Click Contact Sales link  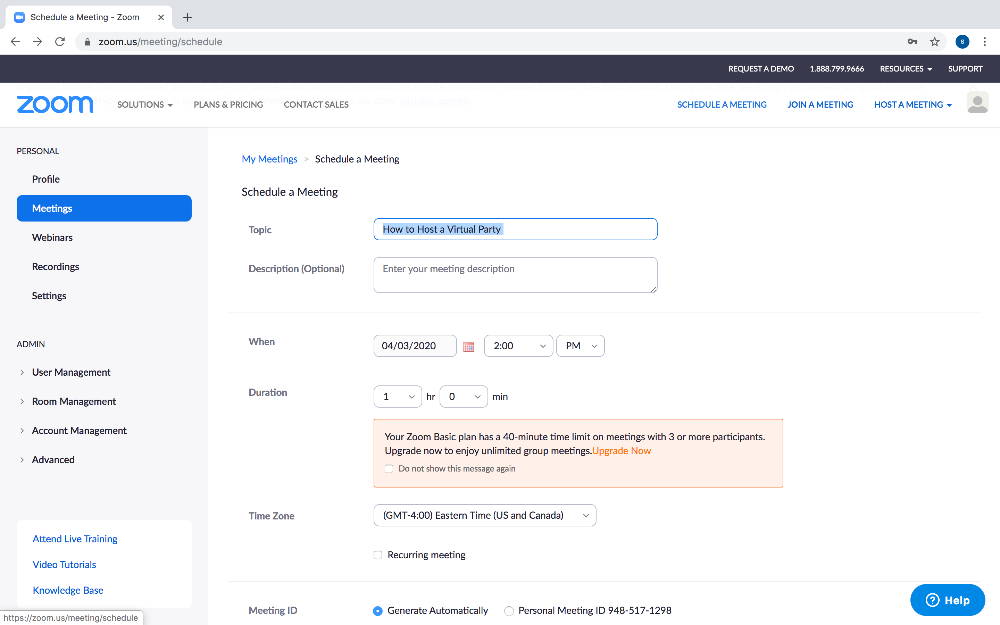click(316, 105)
